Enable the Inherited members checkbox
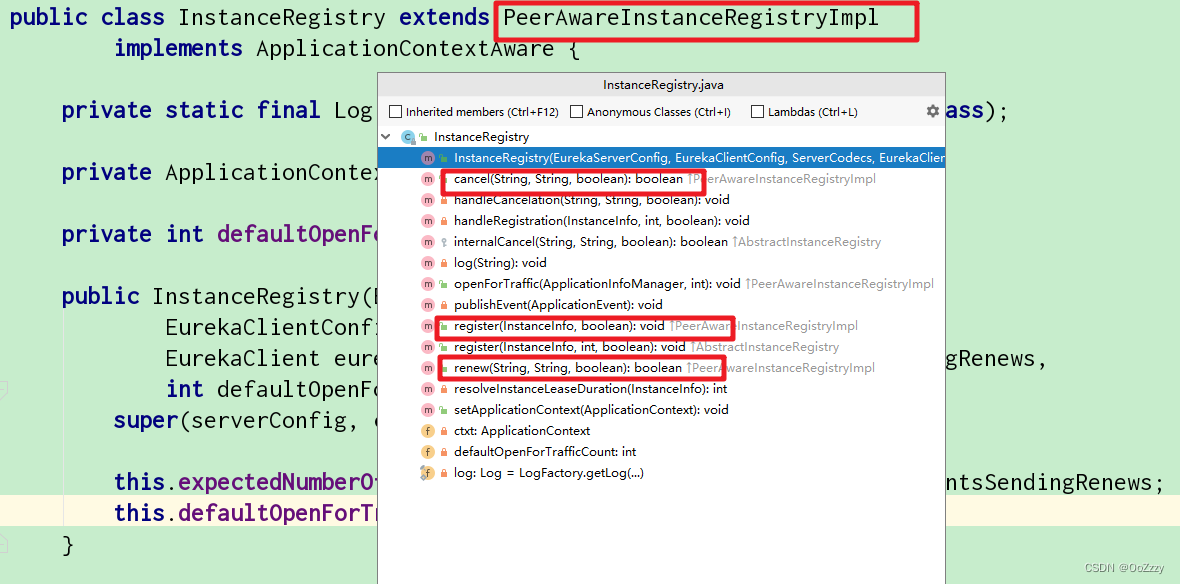The image size is (1180, 584). (x=395, y=112)
